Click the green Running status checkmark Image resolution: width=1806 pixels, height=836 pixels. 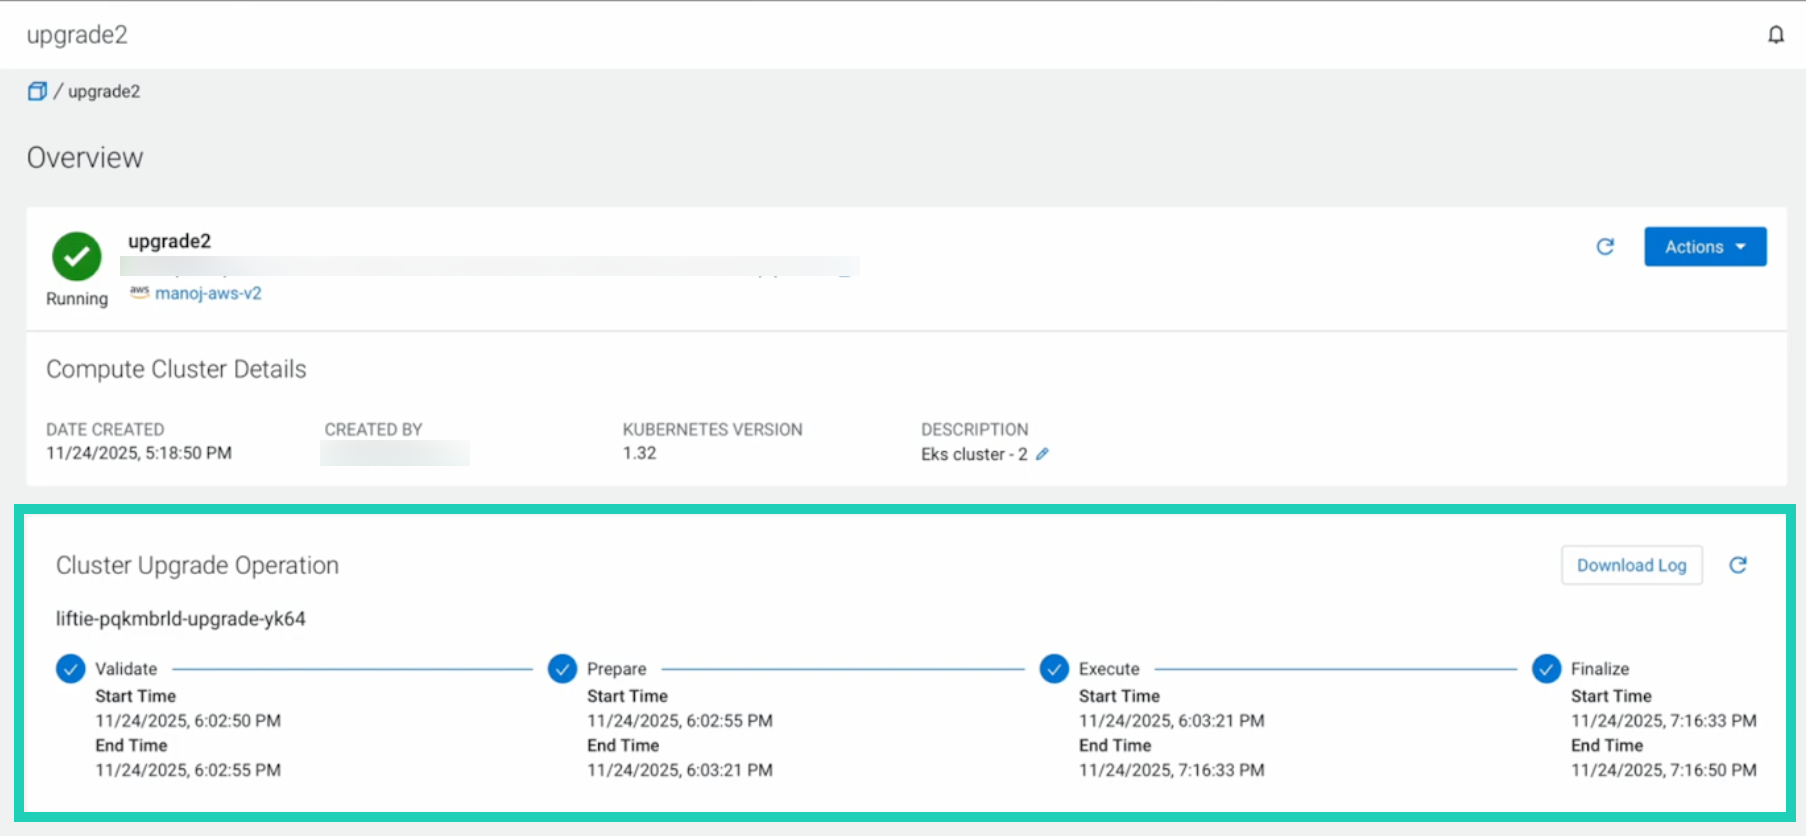pyautogui.click(x=77, y=257)
